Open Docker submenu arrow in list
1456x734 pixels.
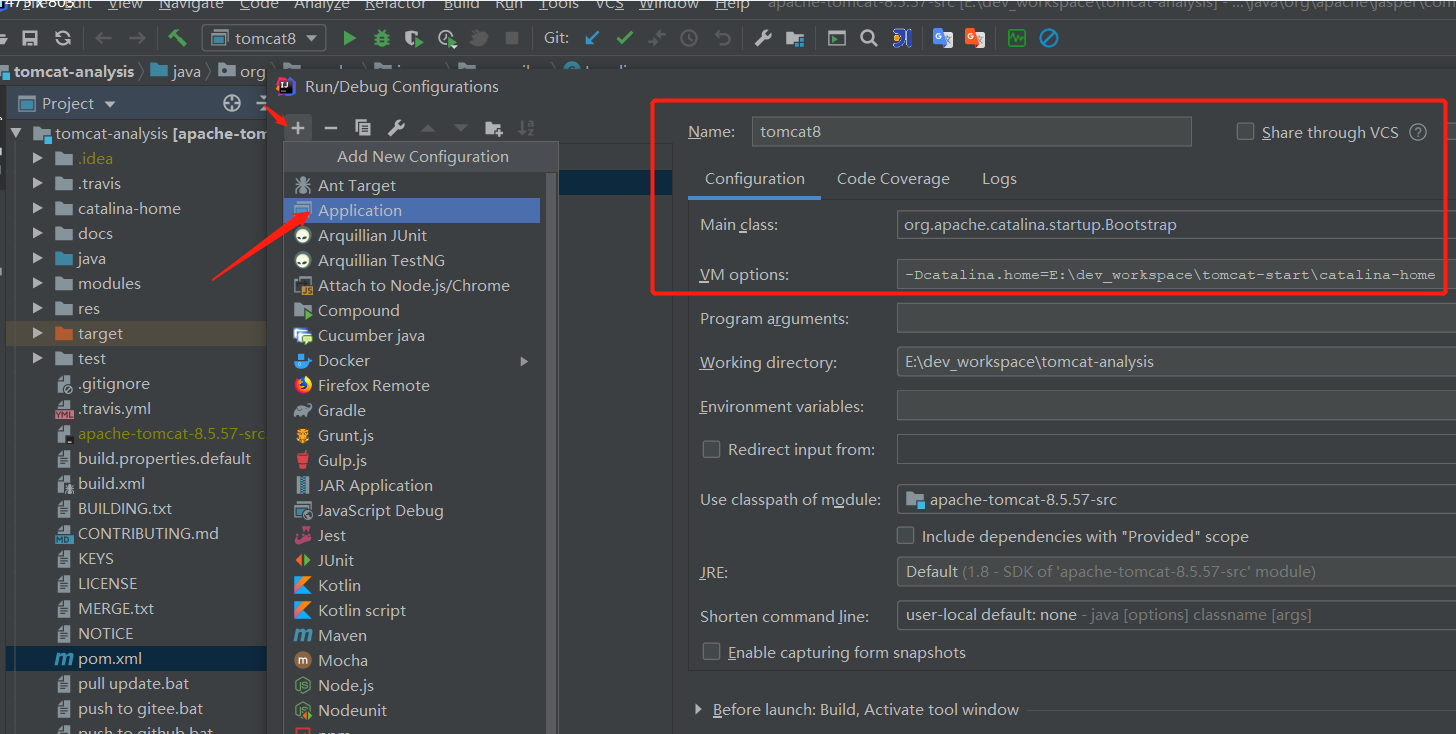524,361
